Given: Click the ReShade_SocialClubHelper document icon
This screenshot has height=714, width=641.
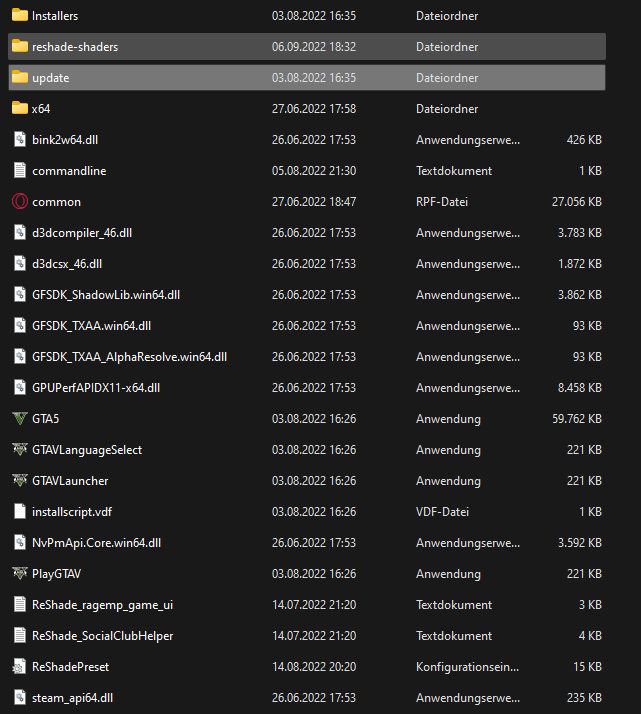Looking at the screenshot, I should (x=20, y=636).
